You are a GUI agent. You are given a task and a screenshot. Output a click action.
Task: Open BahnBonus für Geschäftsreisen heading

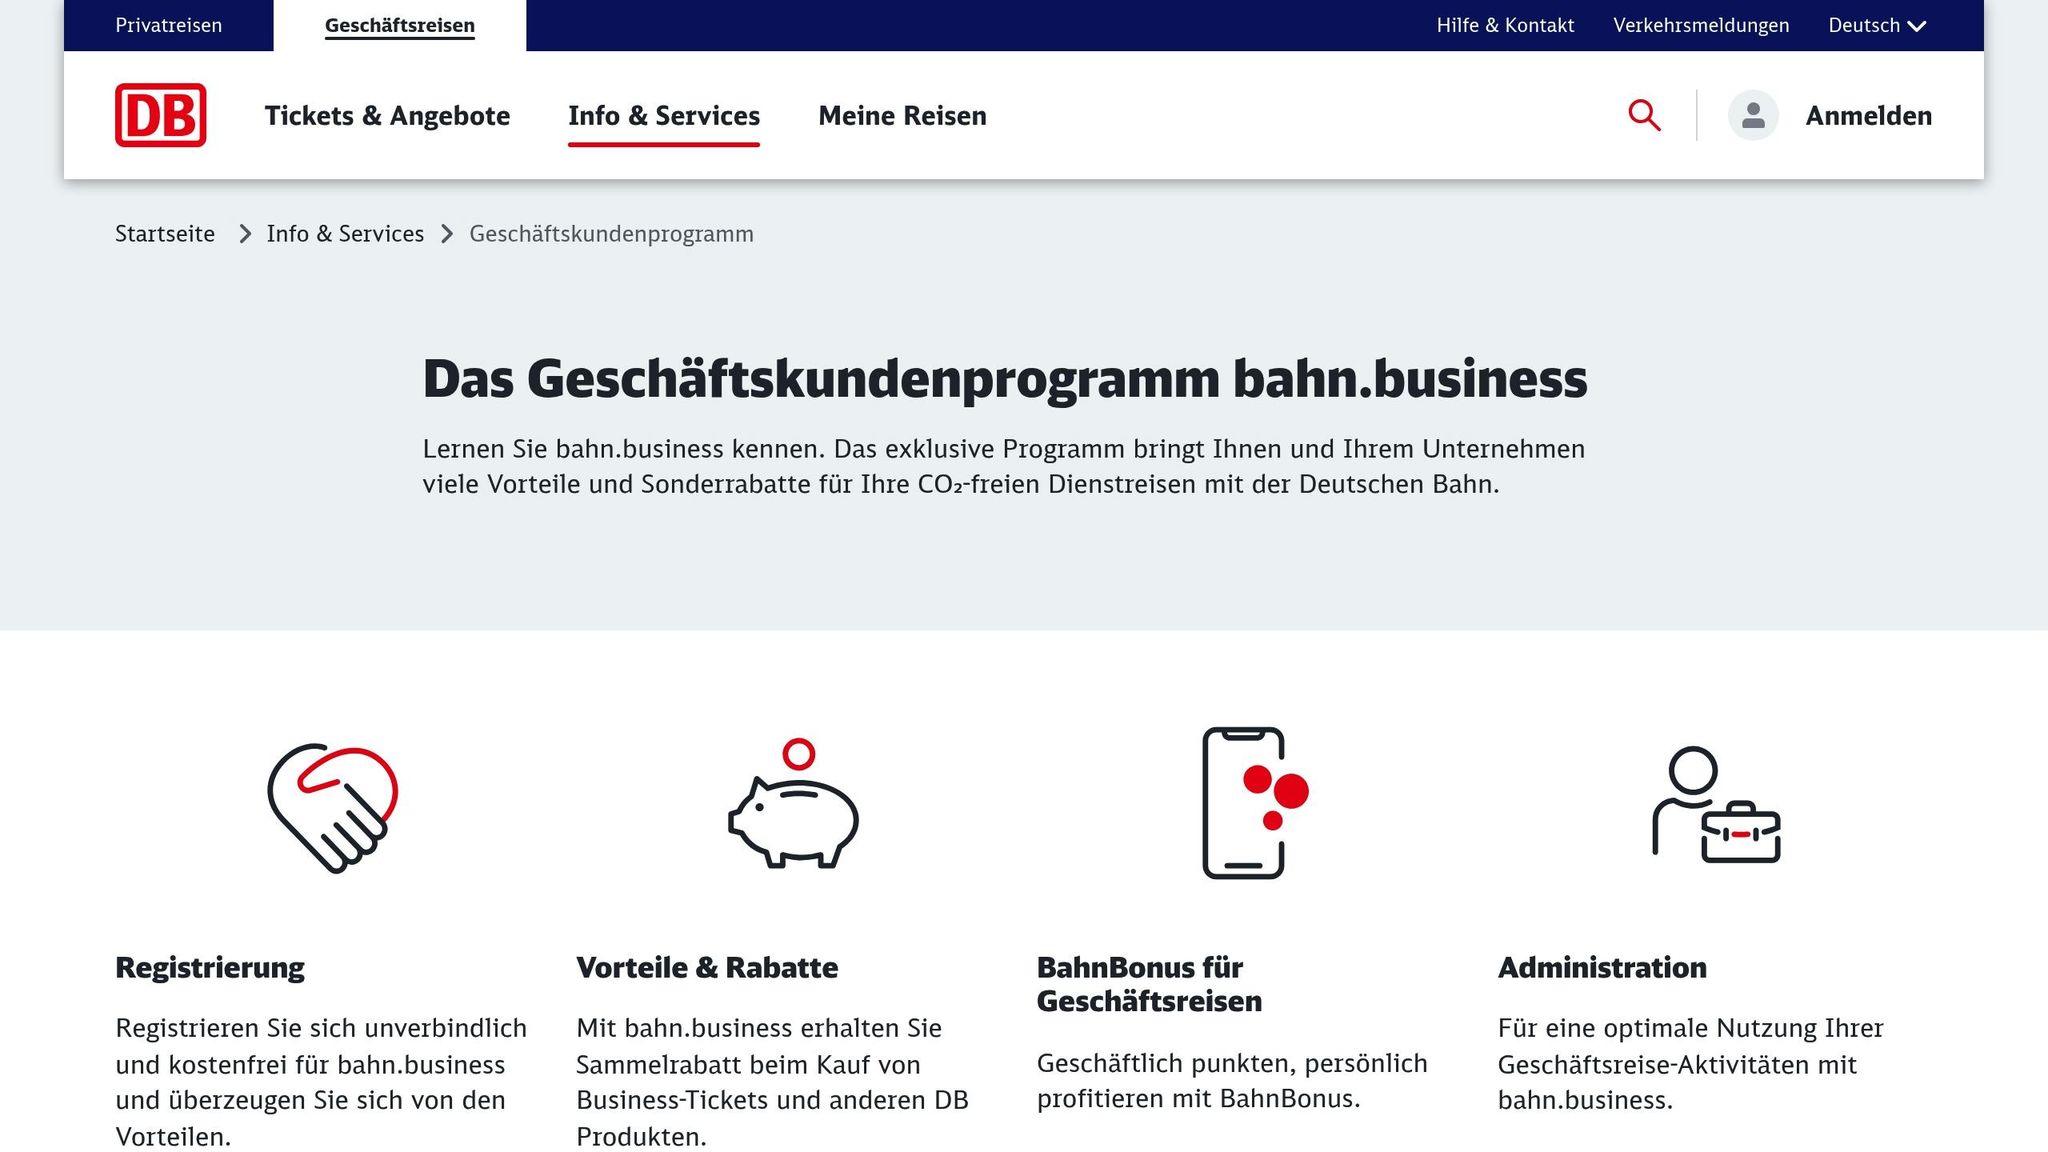(1149, 984)
